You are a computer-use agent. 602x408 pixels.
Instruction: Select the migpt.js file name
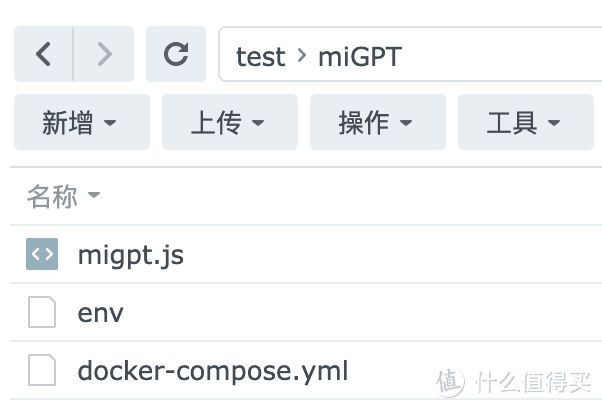[131, 256]
